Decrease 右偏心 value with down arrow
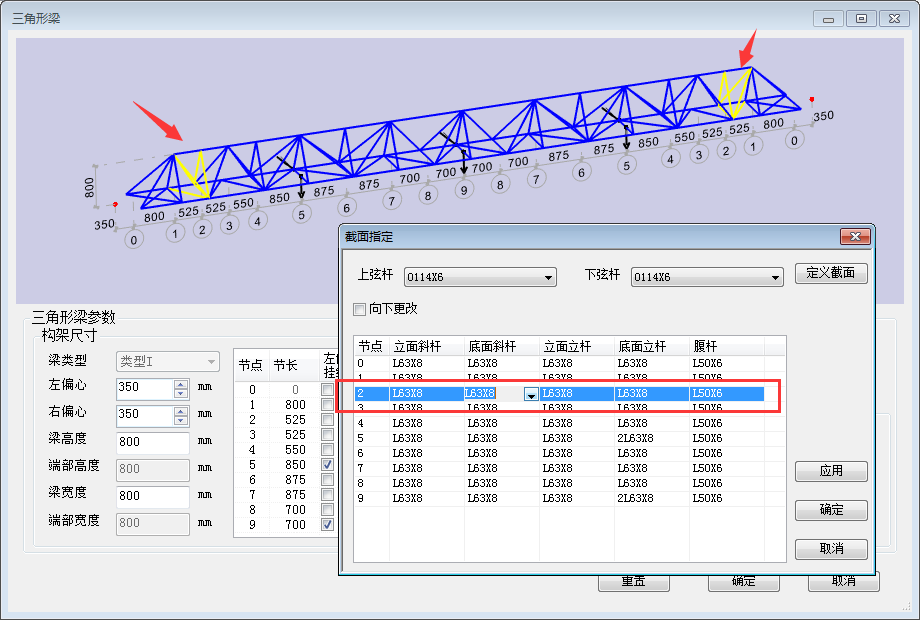920x620 pixels. click(181, 419)
